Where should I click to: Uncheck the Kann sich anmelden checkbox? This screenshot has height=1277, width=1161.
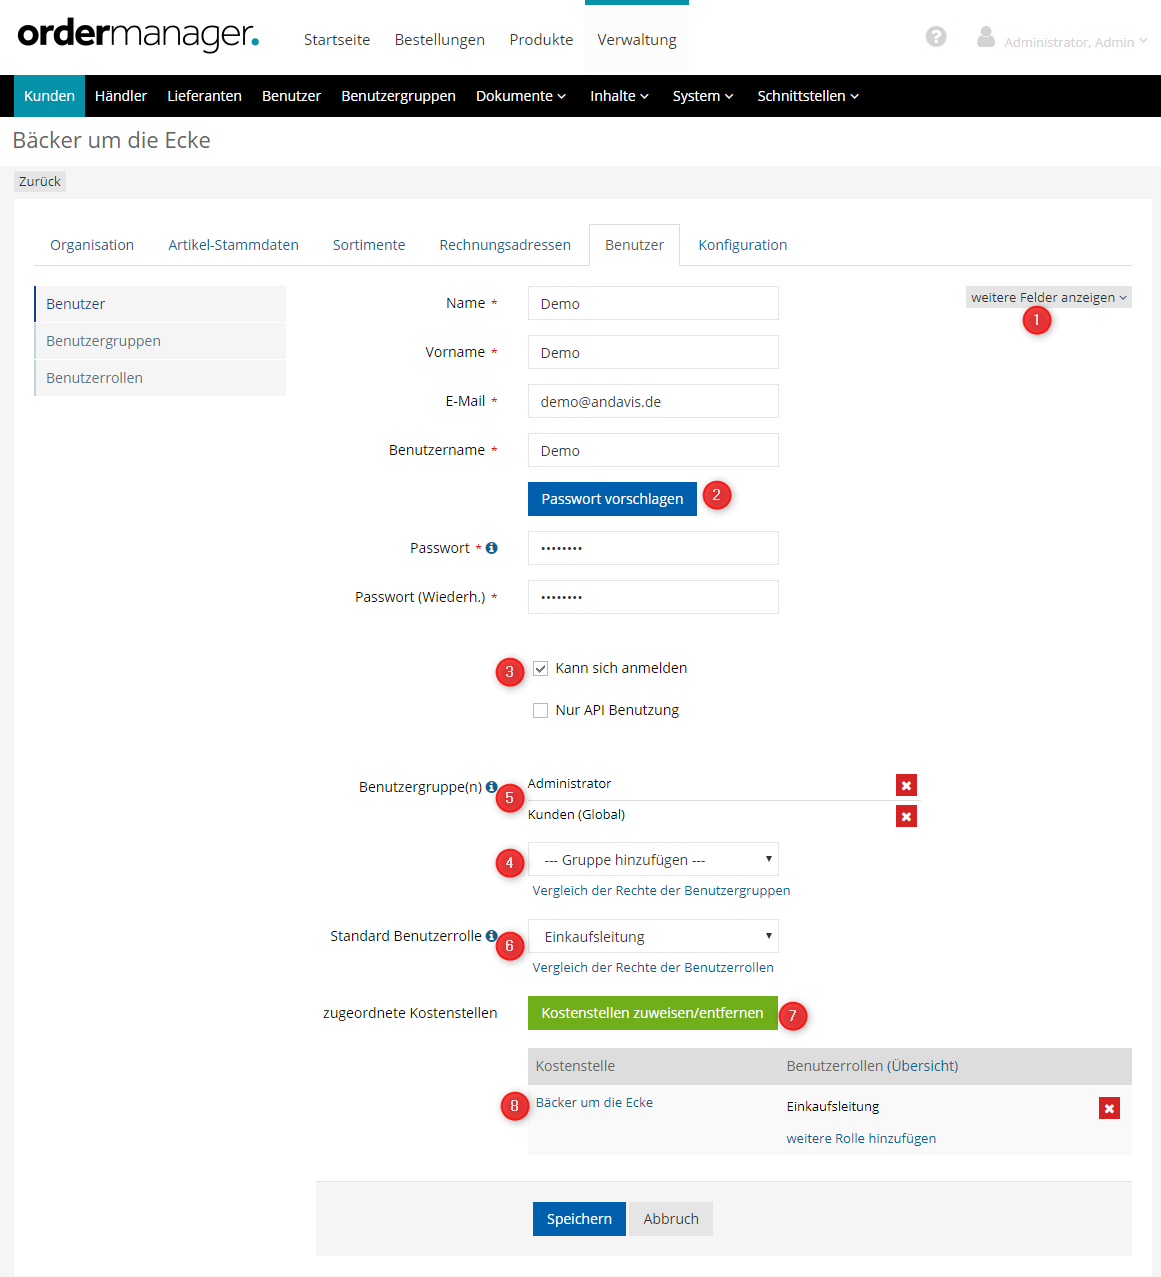(x=541, y=669)
